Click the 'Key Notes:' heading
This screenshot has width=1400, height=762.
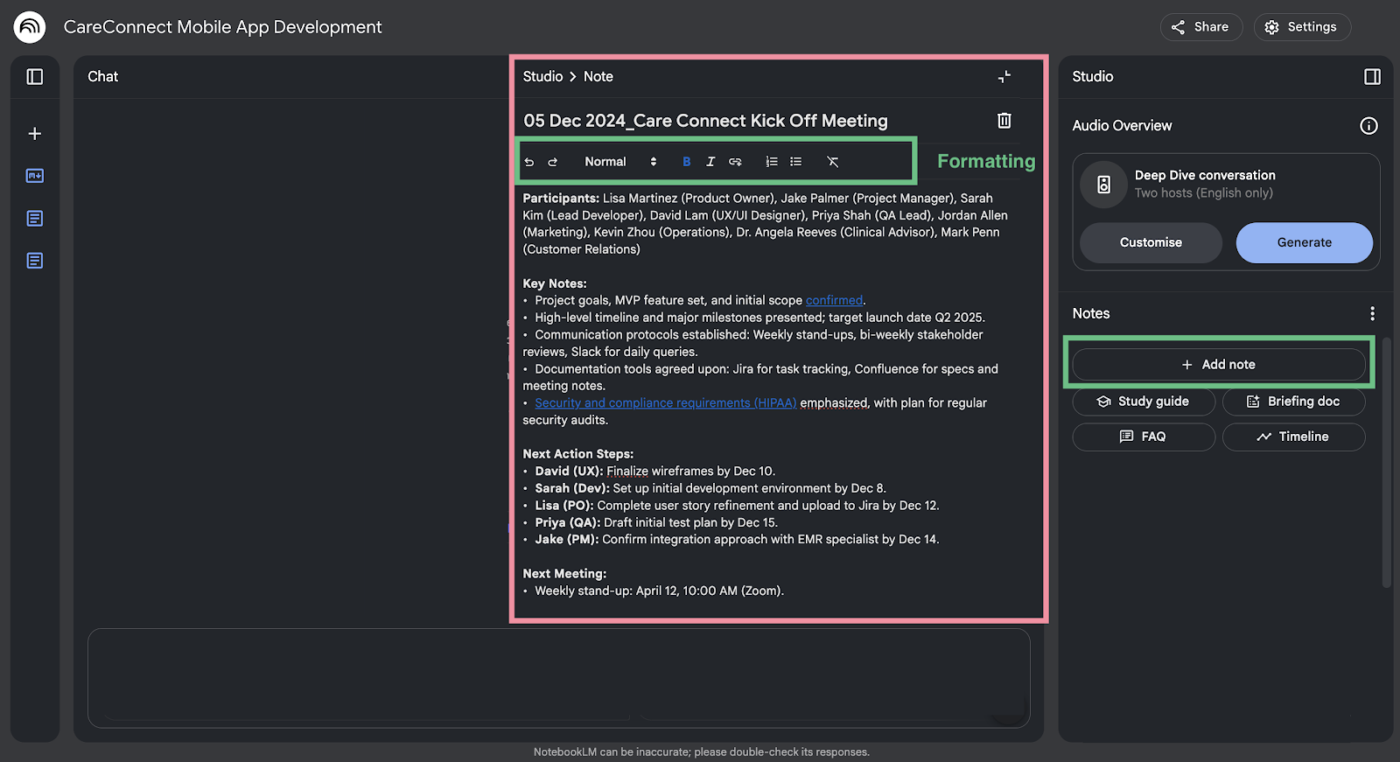555,284
